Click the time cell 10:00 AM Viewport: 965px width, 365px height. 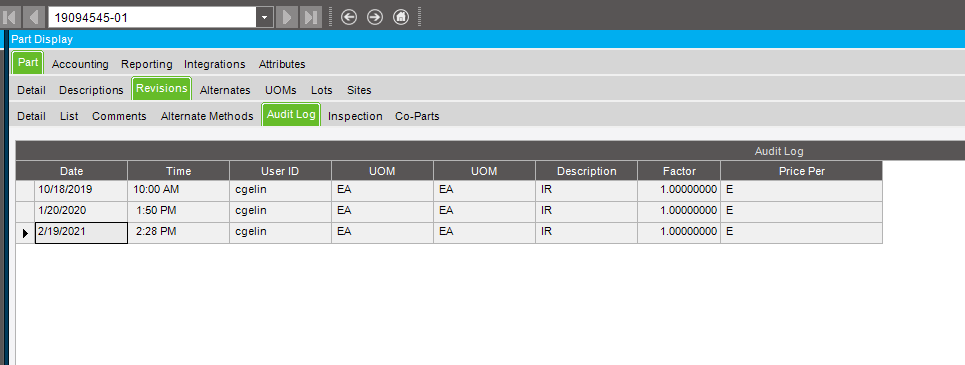click(178, 191)
